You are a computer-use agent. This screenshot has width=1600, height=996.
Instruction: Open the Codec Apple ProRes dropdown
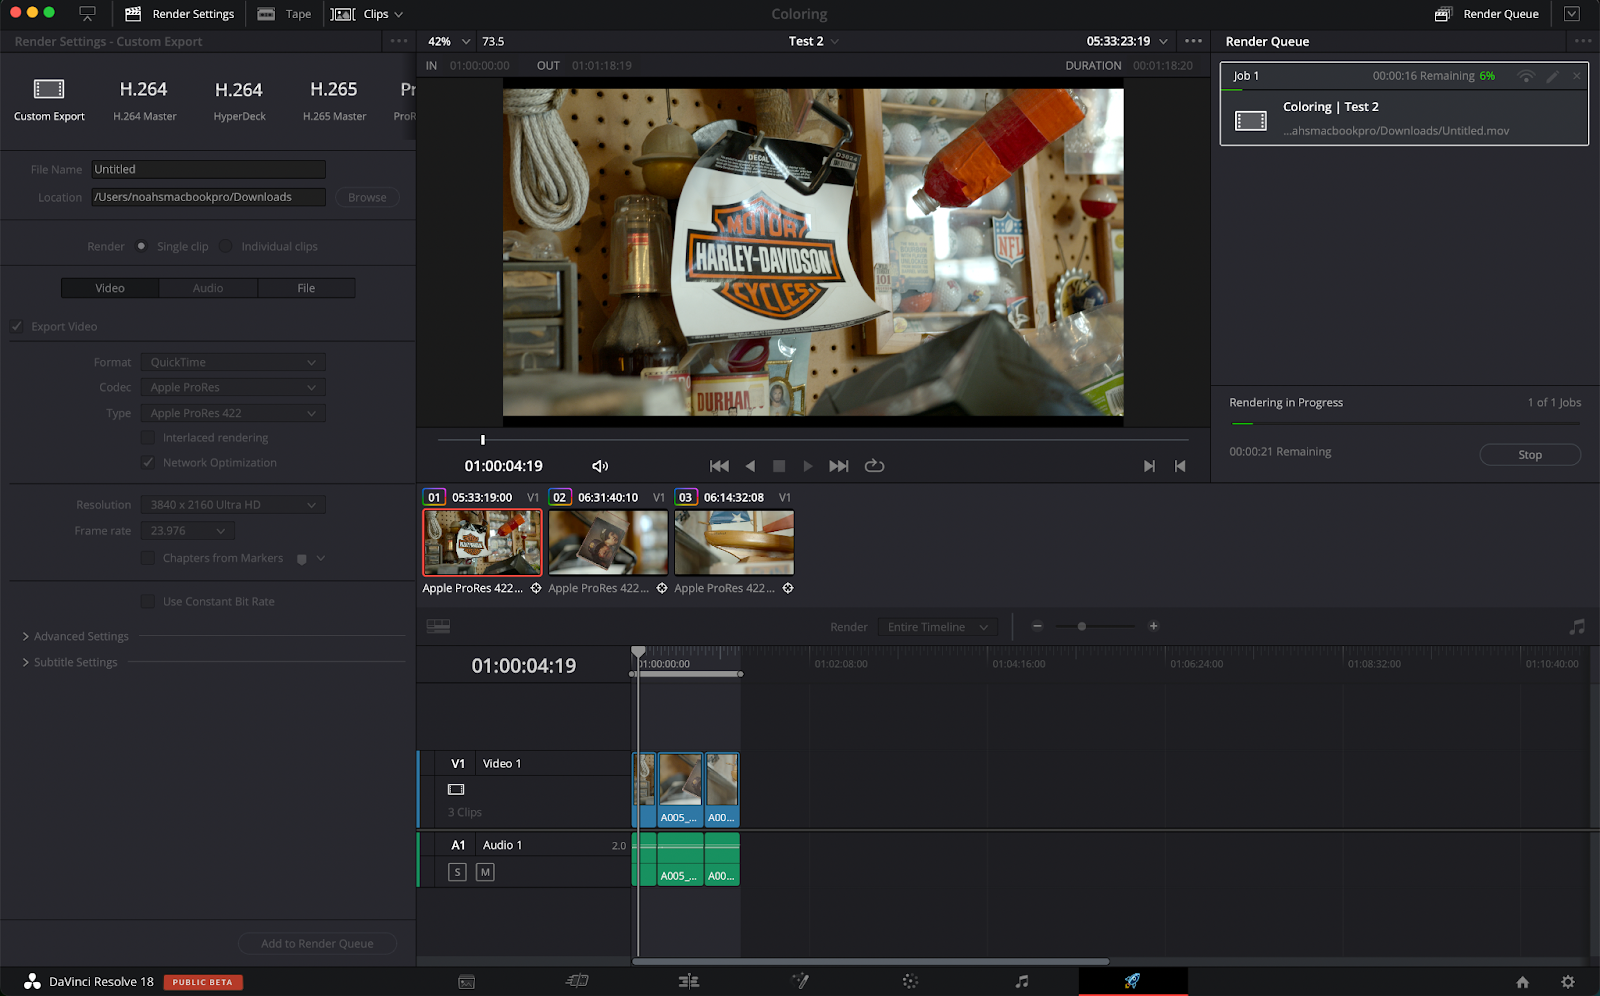pos(233,387)
